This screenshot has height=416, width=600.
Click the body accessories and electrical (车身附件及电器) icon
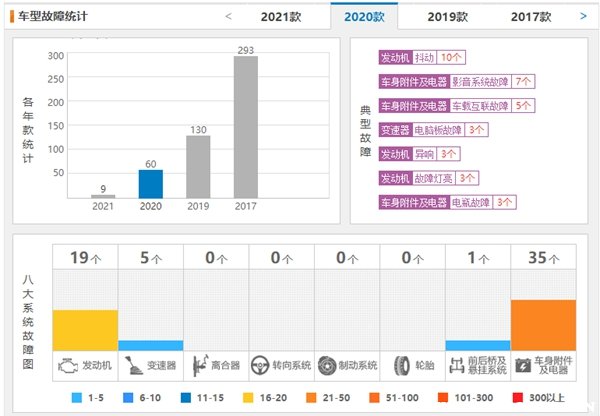521,365
